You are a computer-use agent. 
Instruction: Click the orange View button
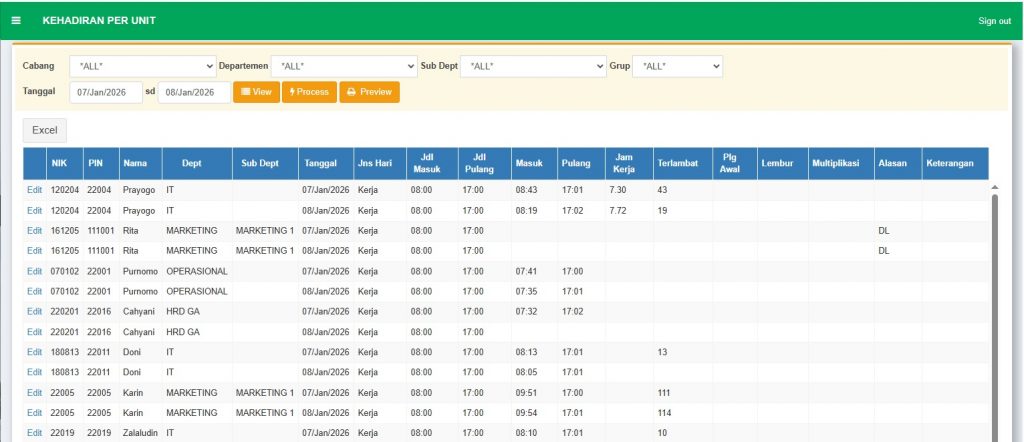pos(256,92)
